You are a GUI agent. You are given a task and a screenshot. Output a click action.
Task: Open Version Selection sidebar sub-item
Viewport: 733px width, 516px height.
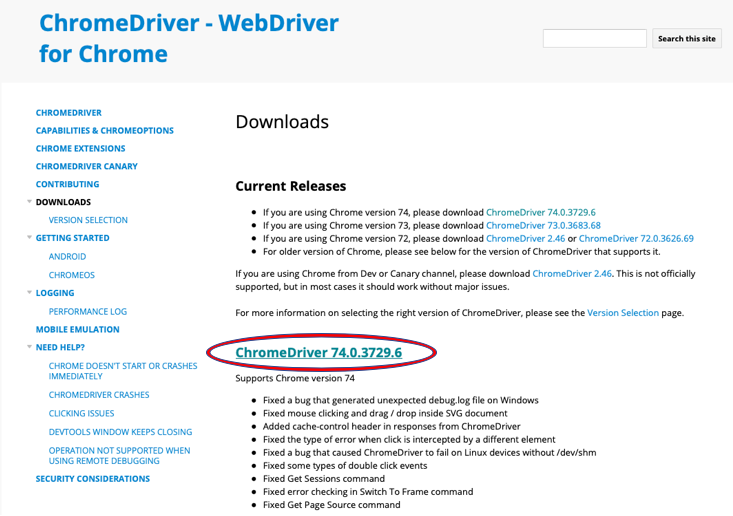[88, 220]
